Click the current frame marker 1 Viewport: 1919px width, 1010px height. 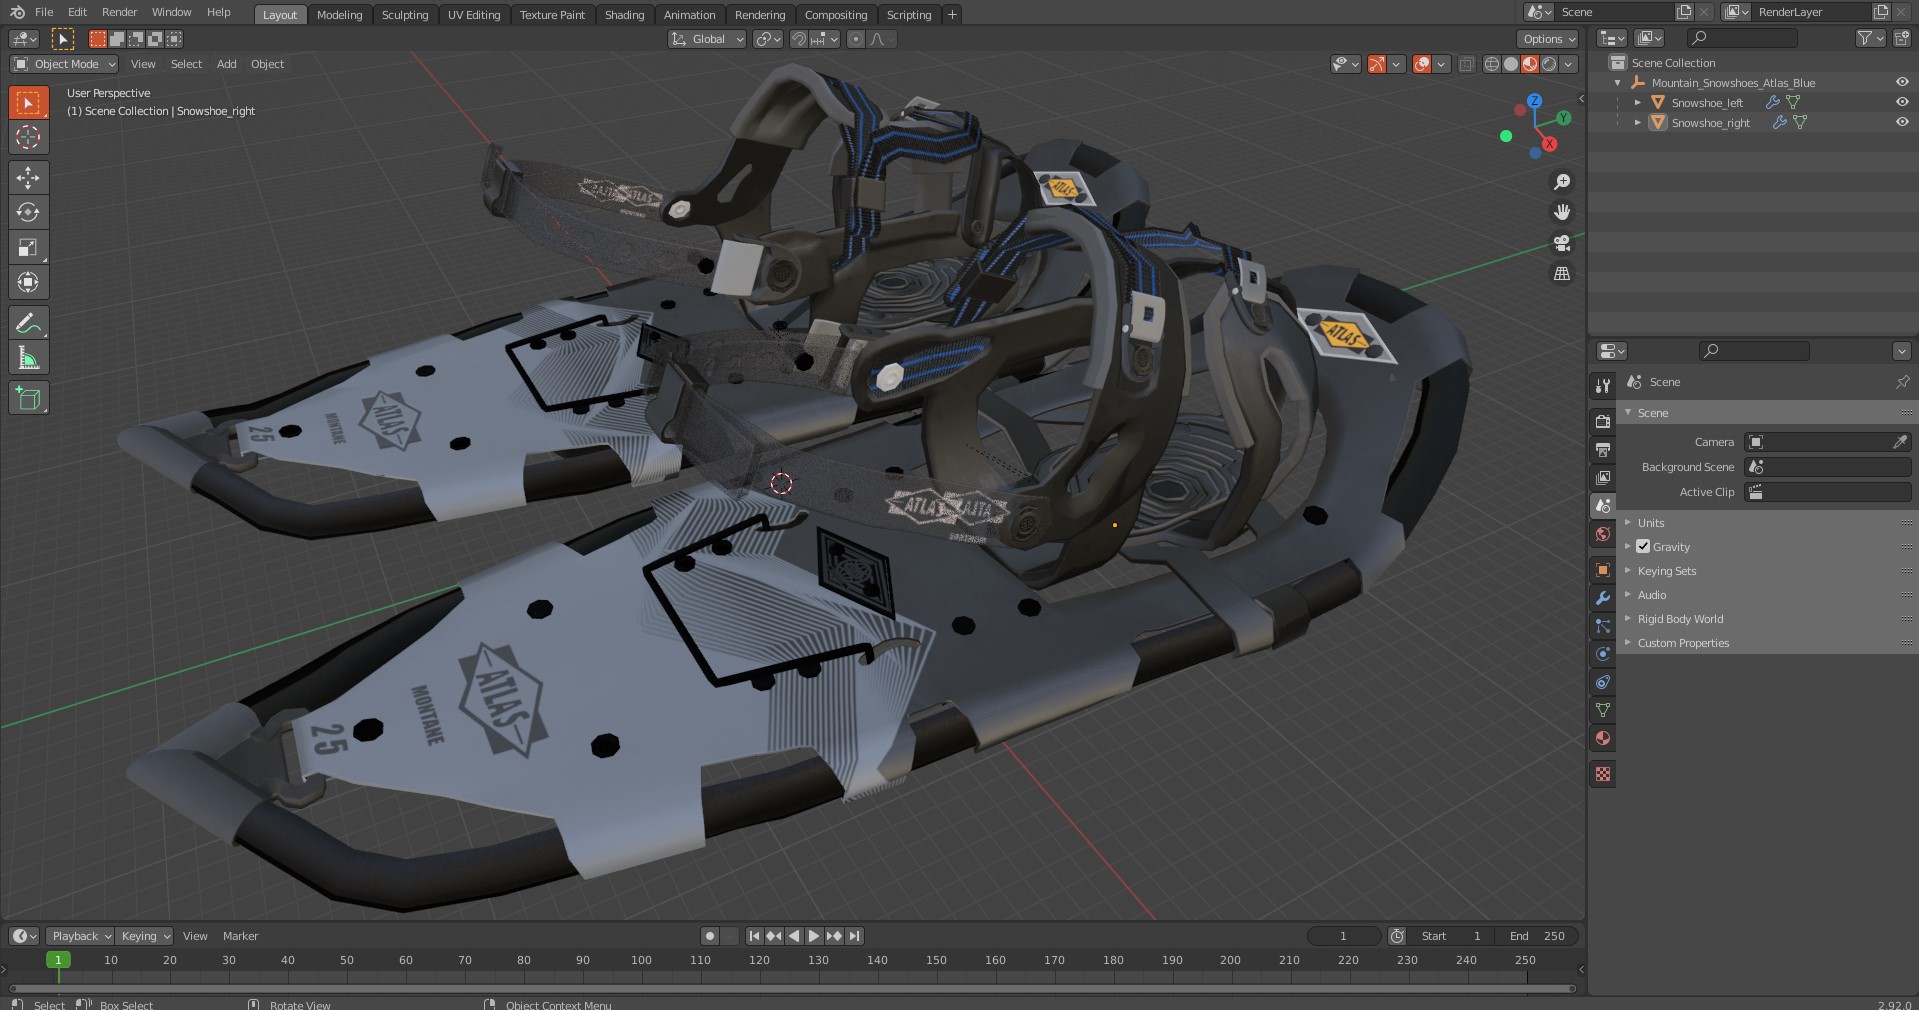click(x=58, y=960)
